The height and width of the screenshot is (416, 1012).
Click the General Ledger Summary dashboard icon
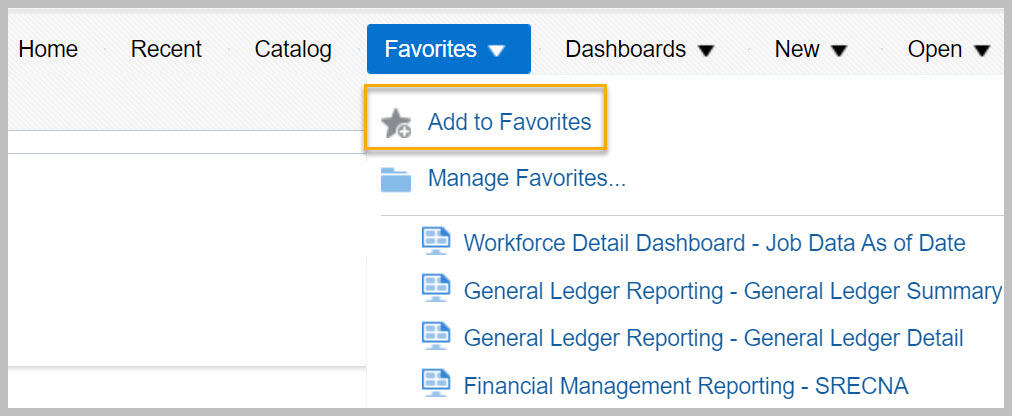(436, 288)
